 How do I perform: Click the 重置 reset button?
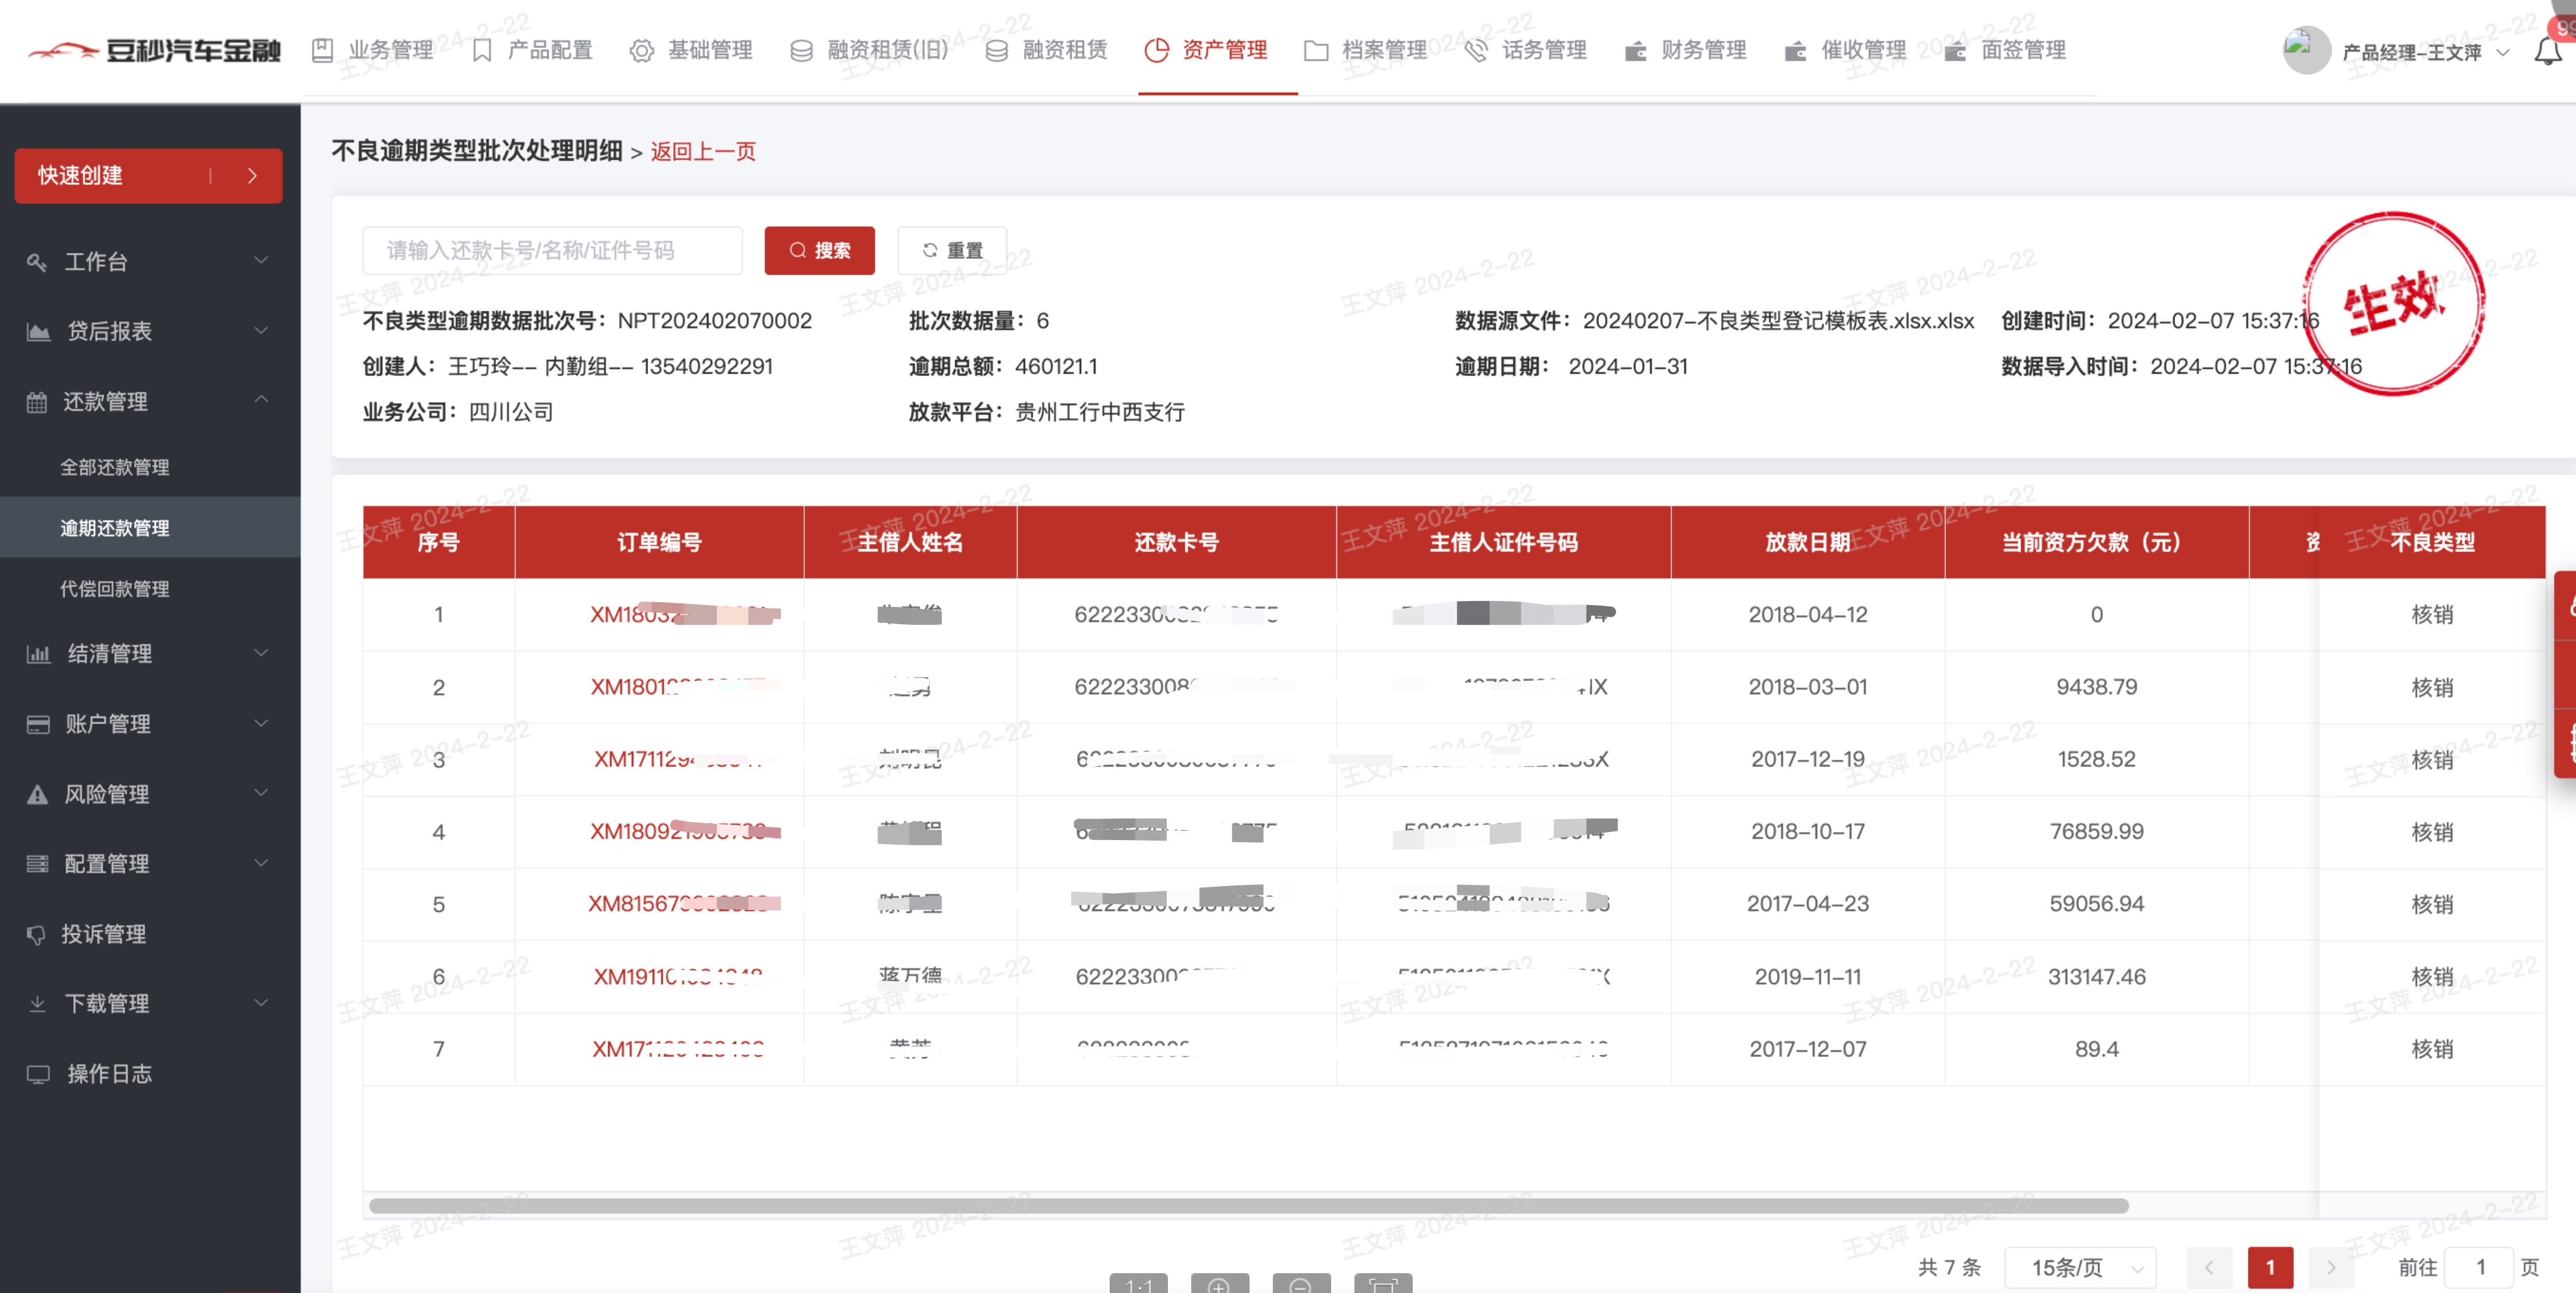(x=951, y=250)
